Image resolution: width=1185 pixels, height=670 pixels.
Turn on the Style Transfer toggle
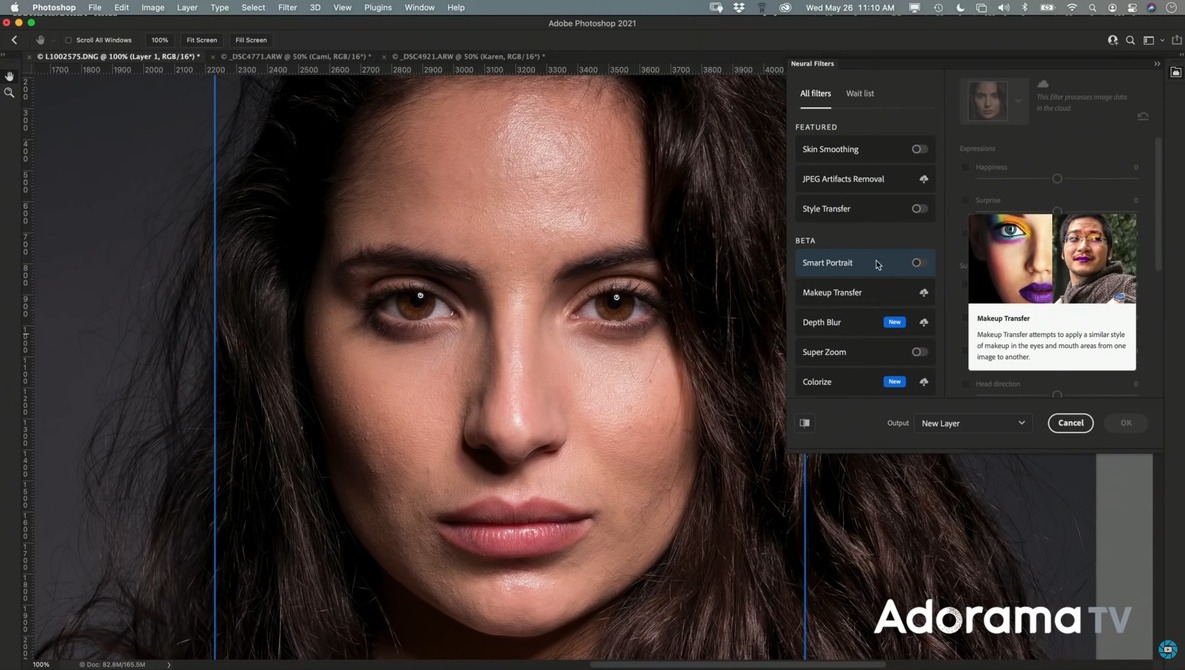919,209
